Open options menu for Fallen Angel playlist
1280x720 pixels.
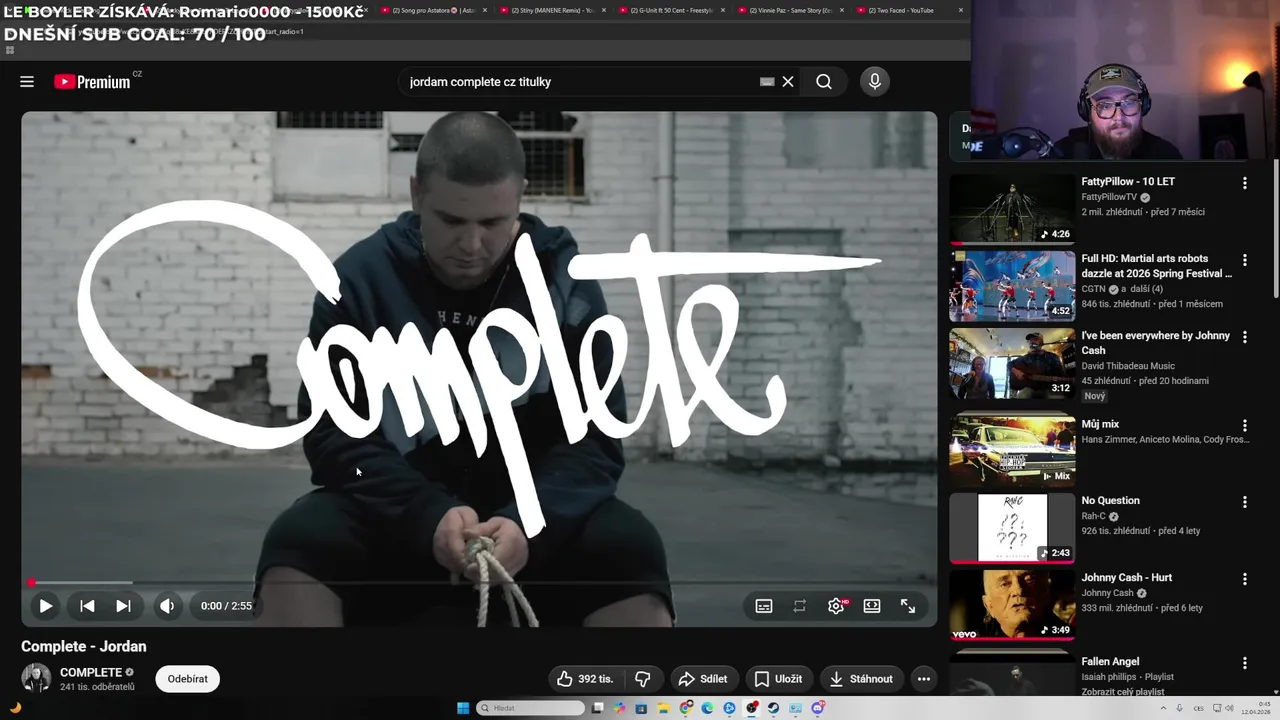(1245, 663)
